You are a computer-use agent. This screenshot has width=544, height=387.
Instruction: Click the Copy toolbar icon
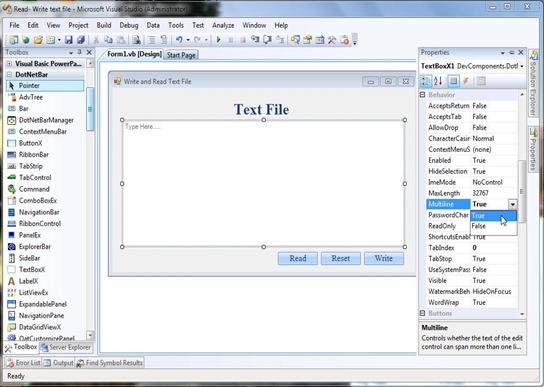point(108,40)
